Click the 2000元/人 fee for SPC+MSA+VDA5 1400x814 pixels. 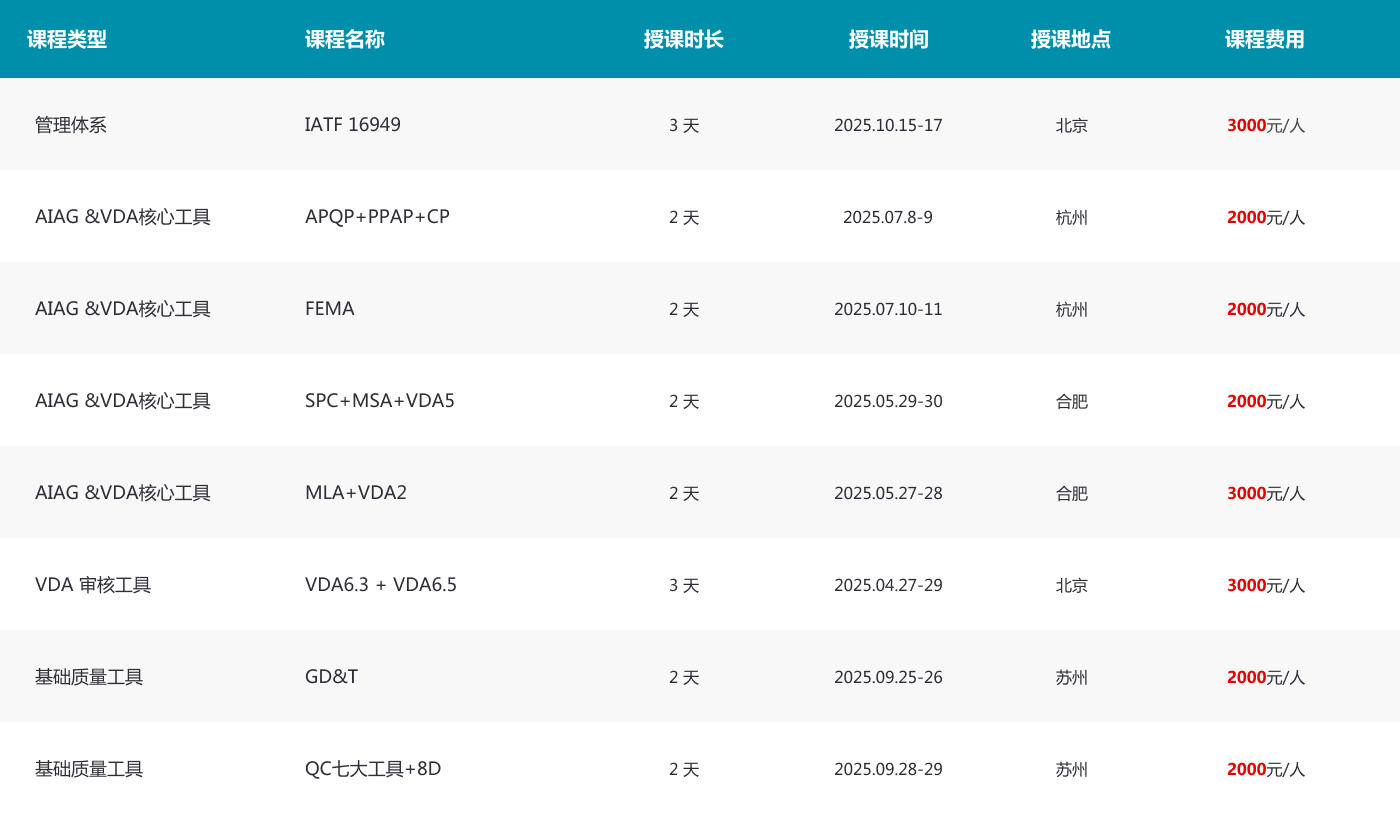(1266, 402)
